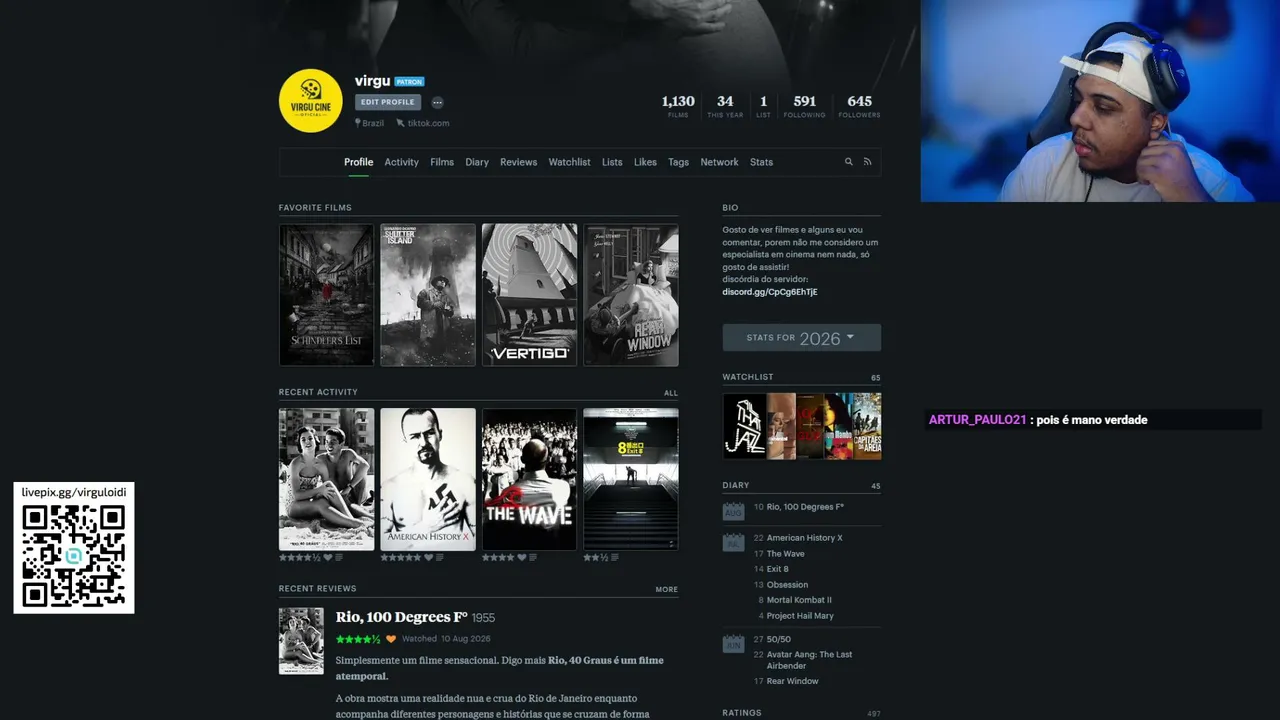Open The Wave poster in Recent Activity
1280x720 pixels.
coord(530,479)
